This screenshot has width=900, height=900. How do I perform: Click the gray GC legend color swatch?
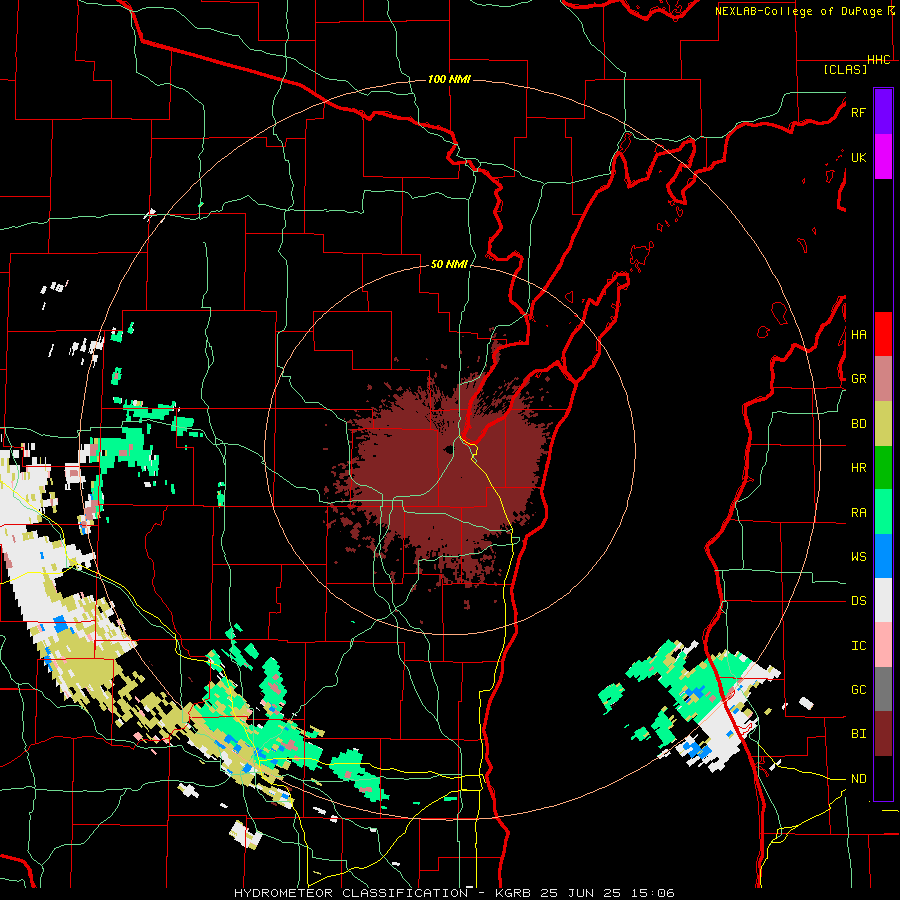coord(883,689)
